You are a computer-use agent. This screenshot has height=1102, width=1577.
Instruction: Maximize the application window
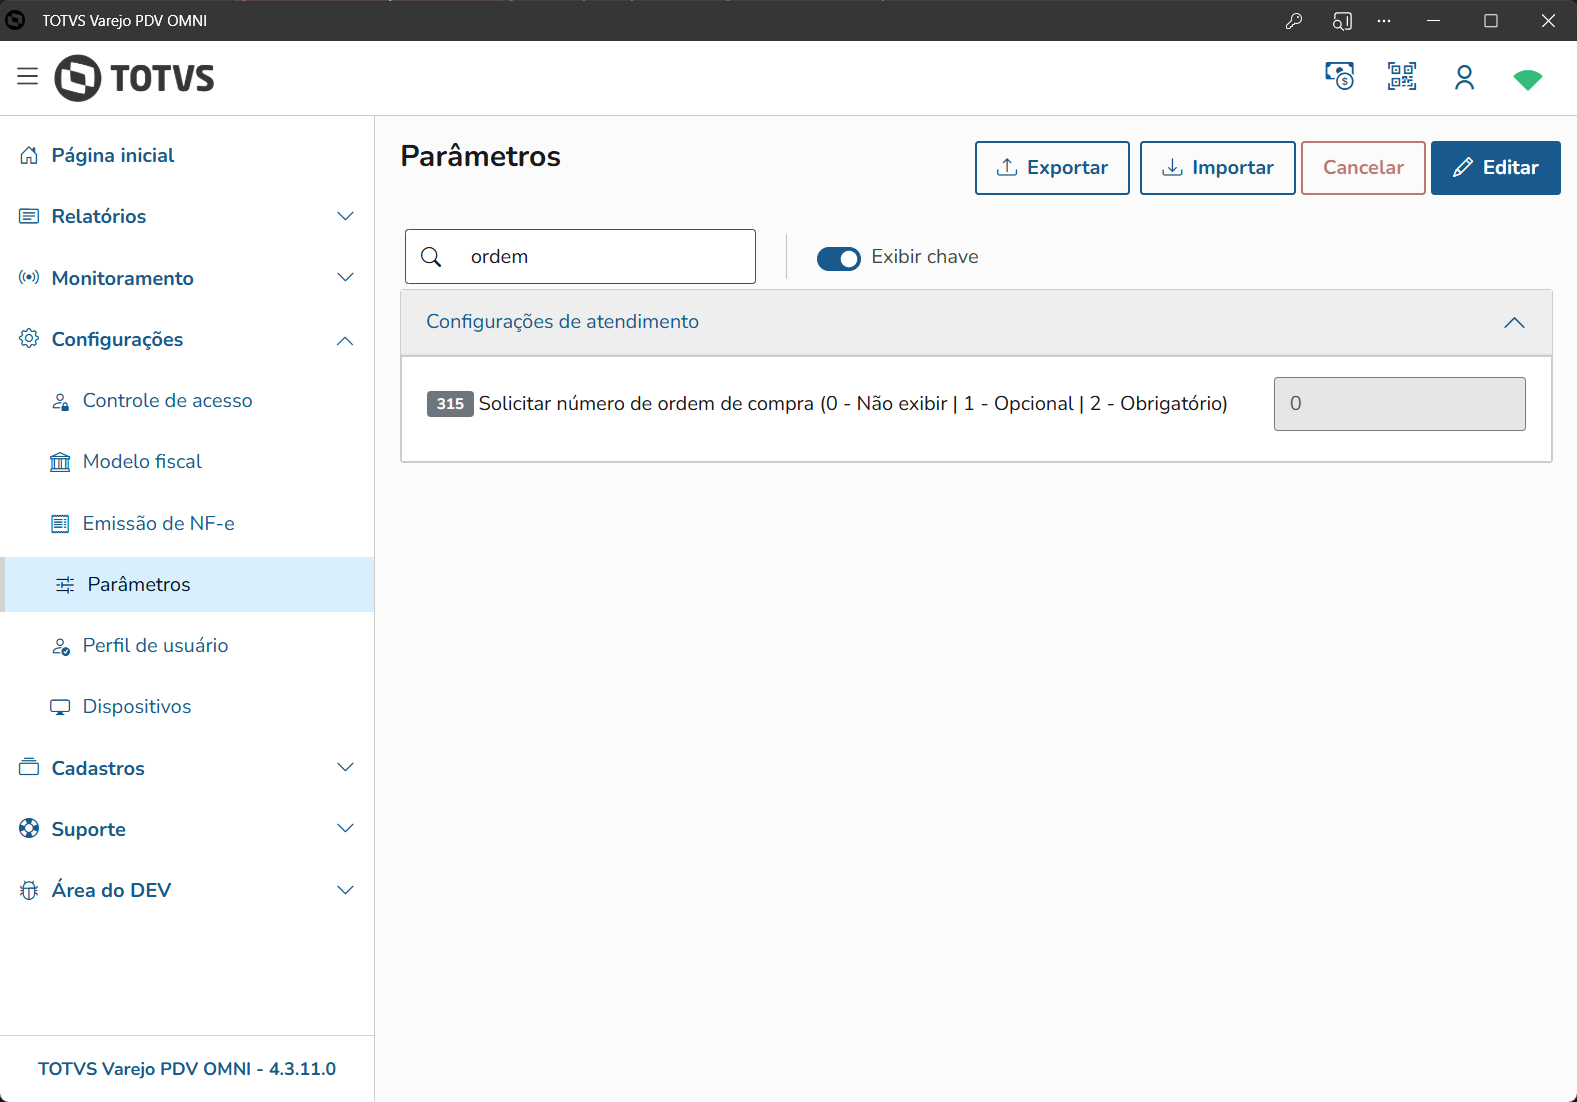1491,21
